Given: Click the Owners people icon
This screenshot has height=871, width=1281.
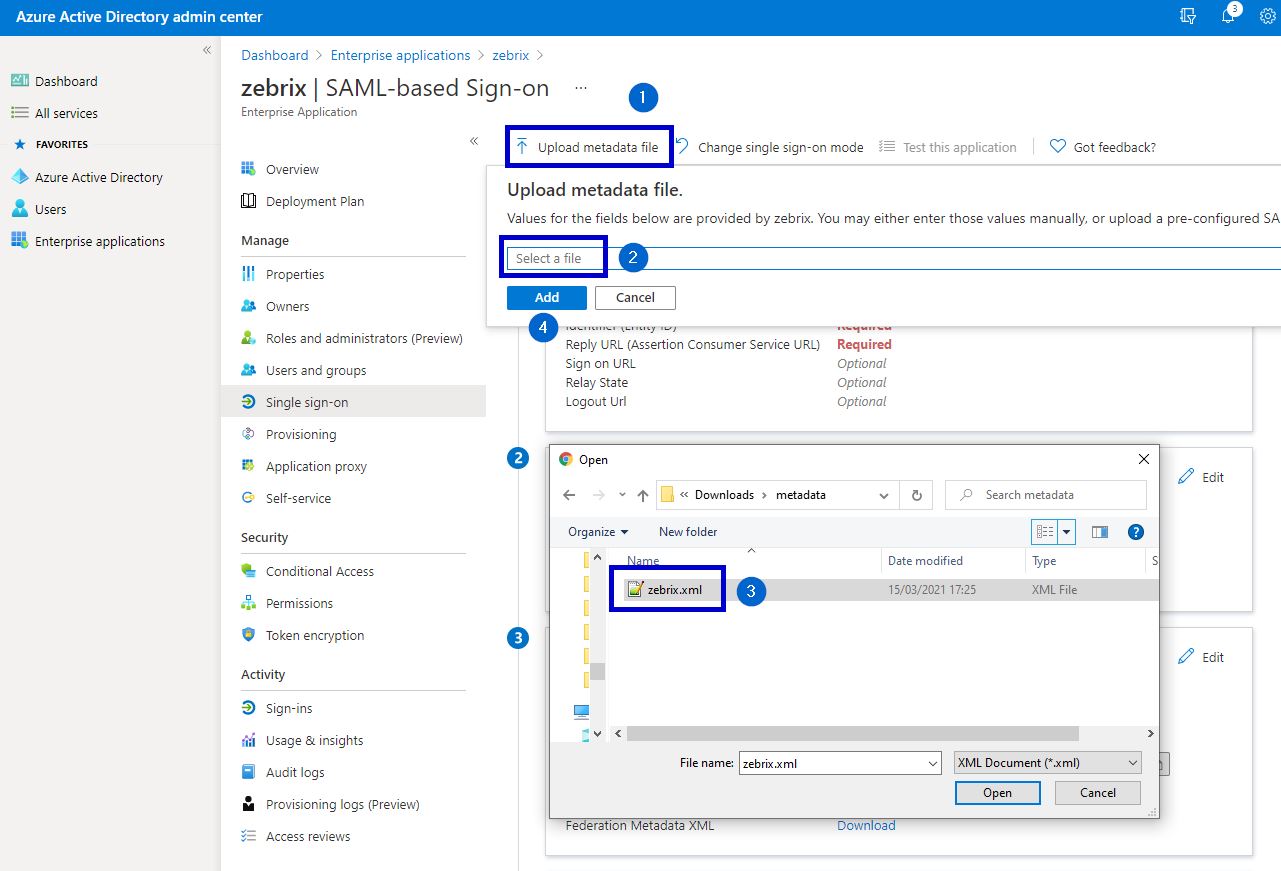Looking at the screenshot, I should [249, 306].
